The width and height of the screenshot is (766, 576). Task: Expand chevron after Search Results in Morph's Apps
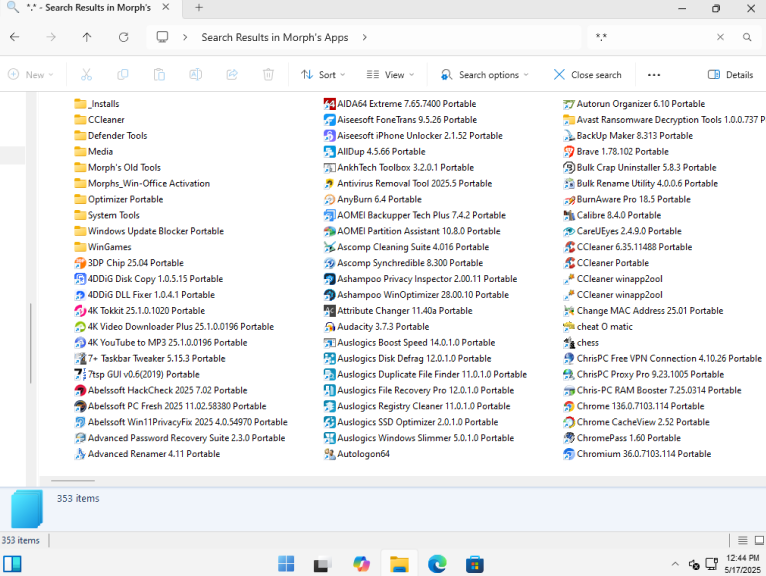pyautogui.click(x=364, y=37)
